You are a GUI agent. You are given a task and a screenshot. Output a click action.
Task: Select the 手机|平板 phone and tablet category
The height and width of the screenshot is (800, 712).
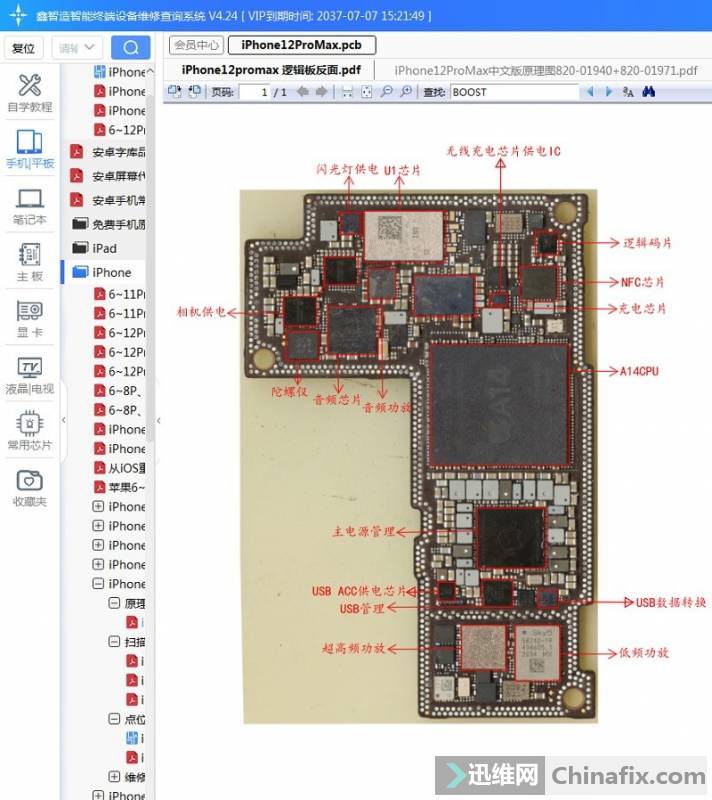point(30,149)
